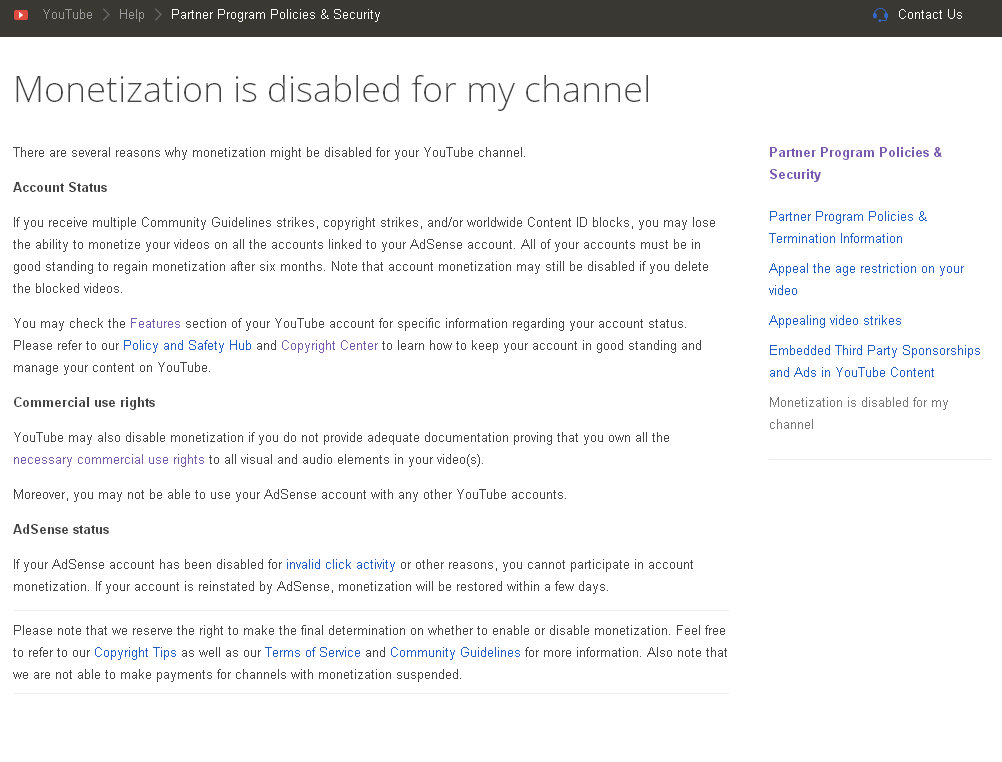Viewport: 1002px width, 762px height.
Task: Open the Copyright Tips link
Action: pos(135,653)
